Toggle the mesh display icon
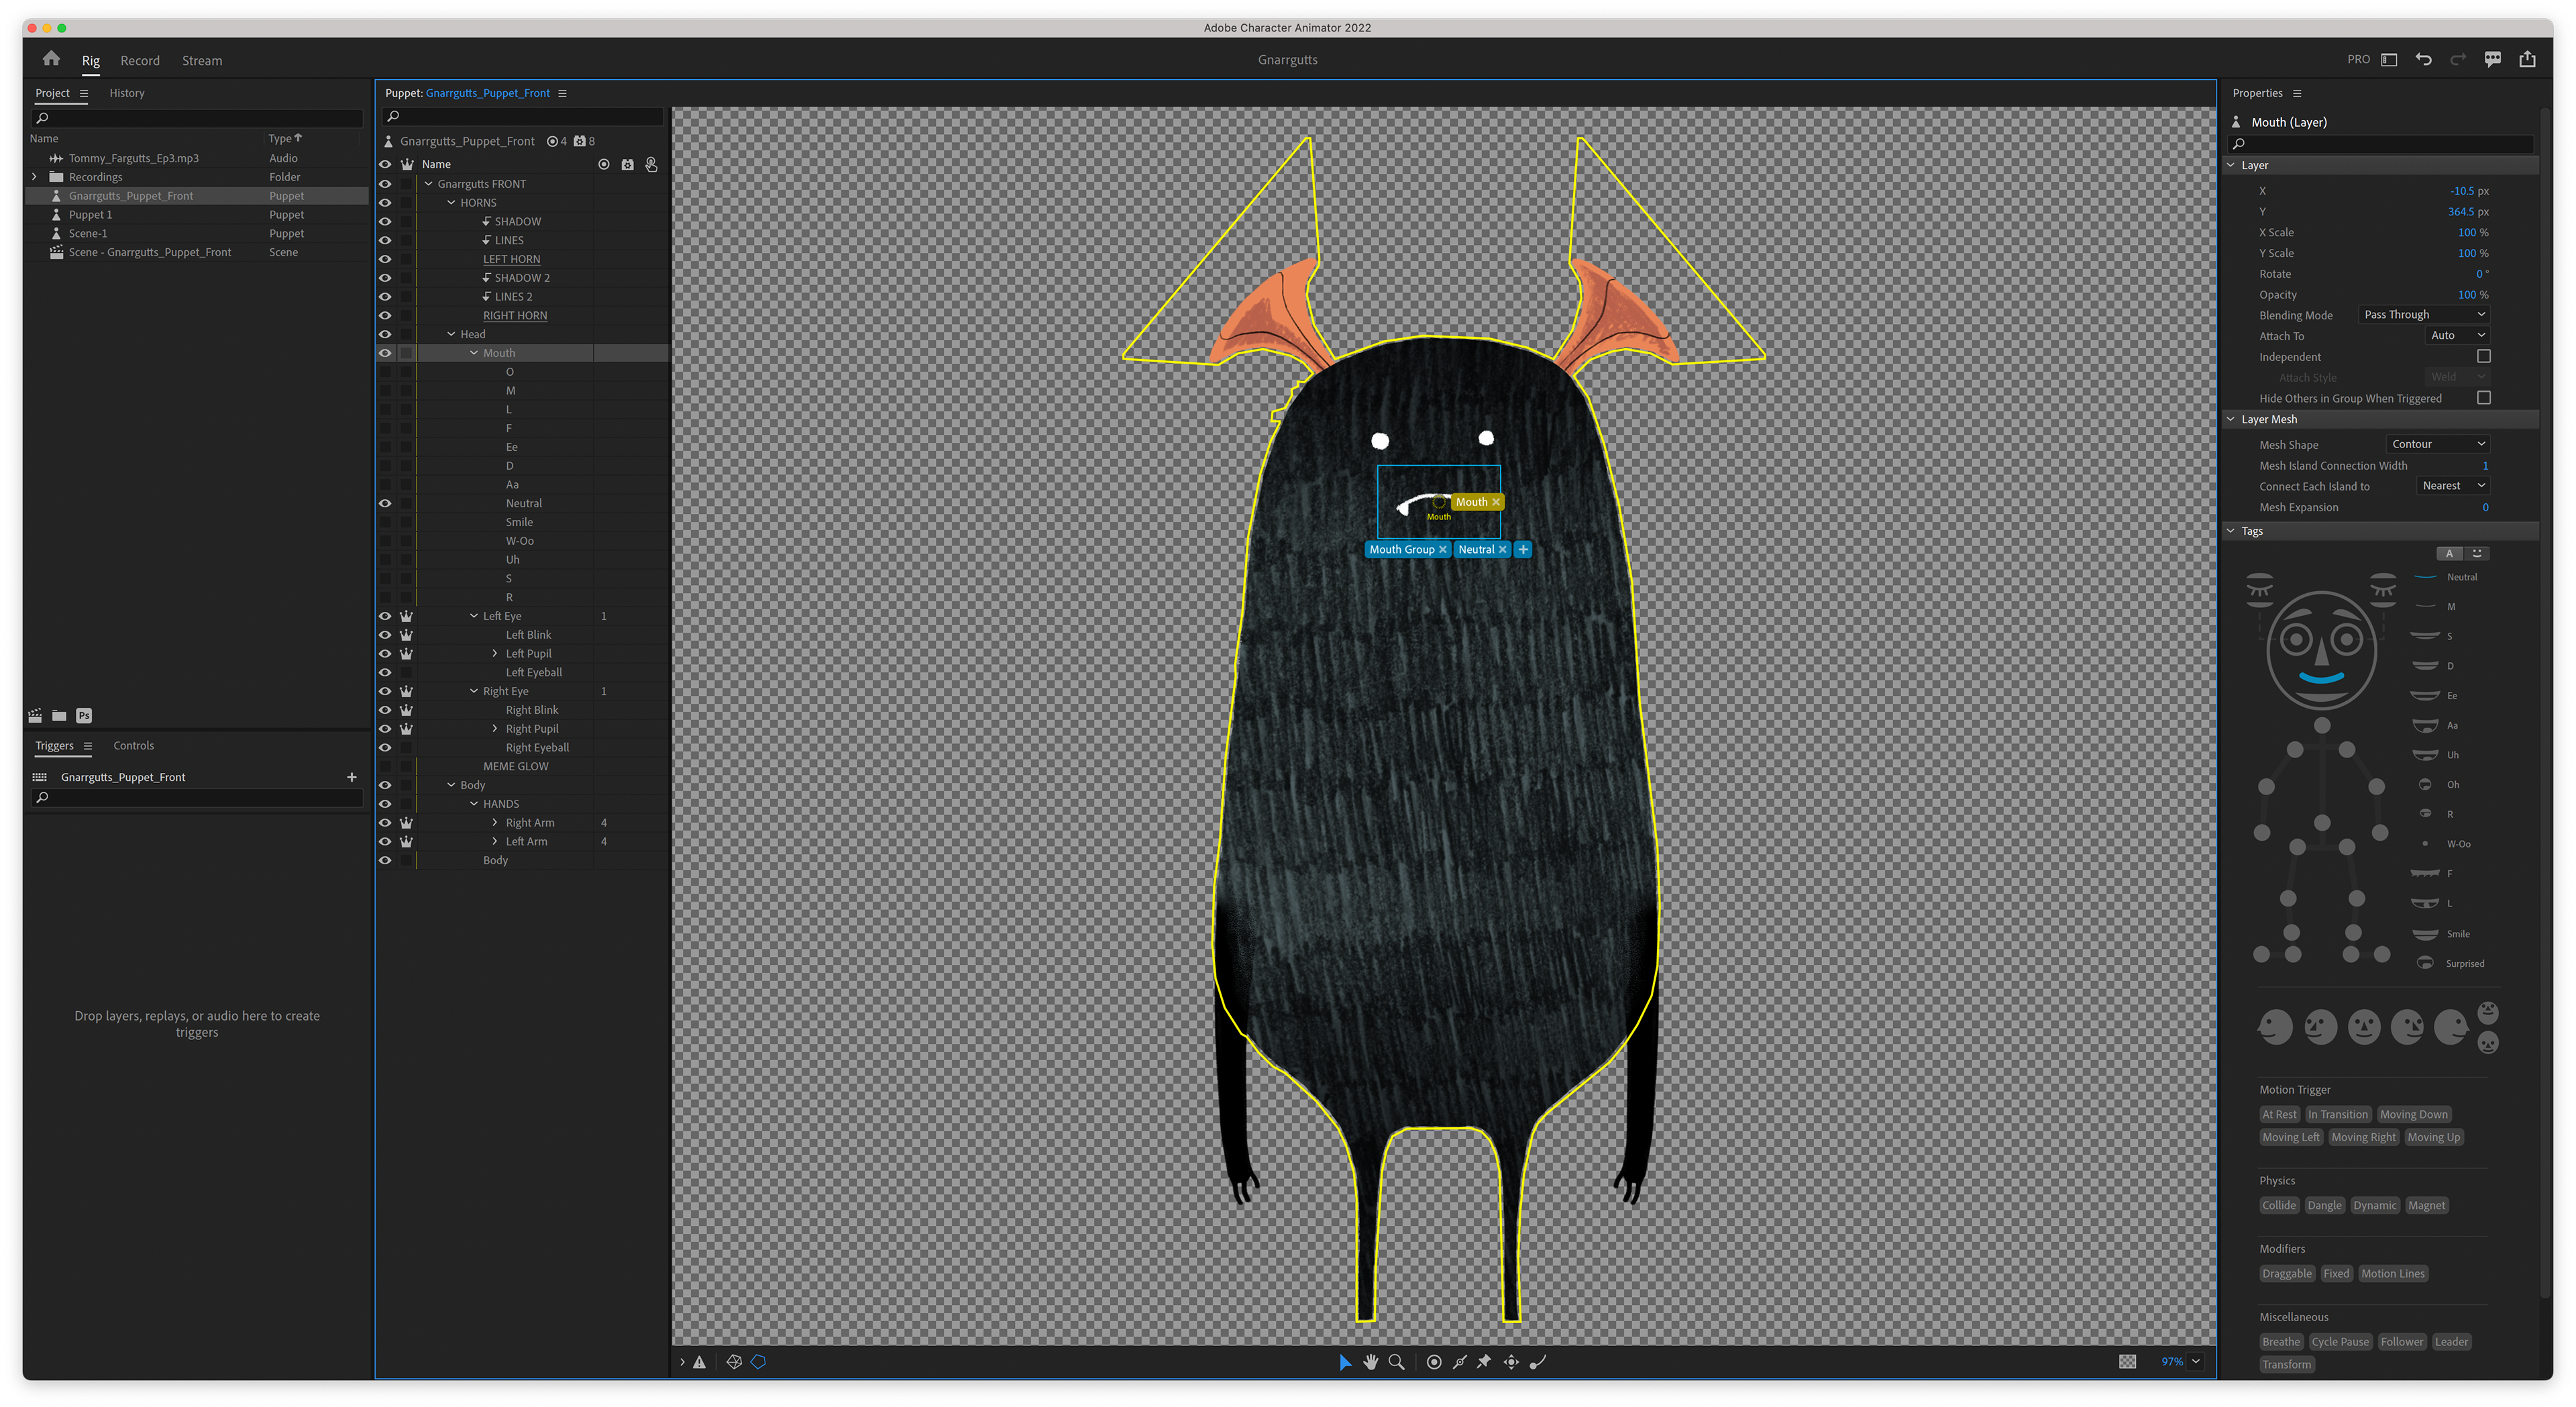Screen dimensions: 2576x1407 [x=734, y=1362]
